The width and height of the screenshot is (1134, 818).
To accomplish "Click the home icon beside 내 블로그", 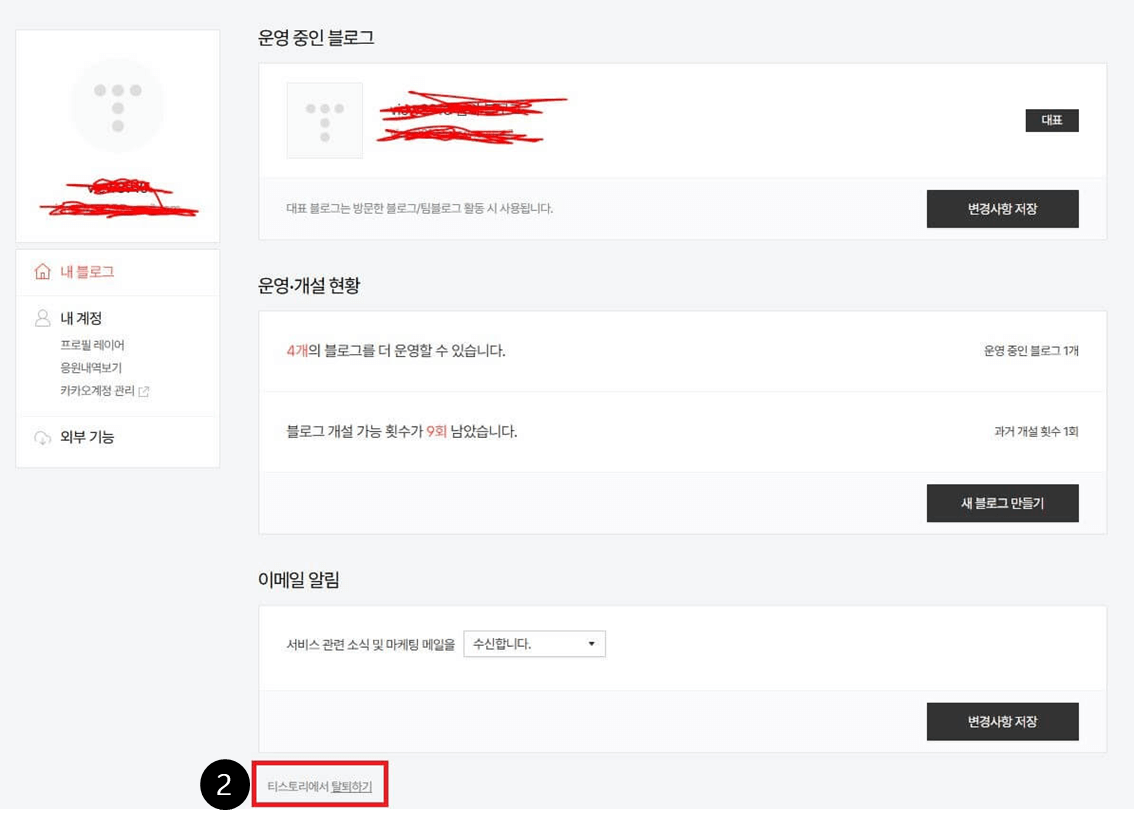I will (x=43, y=272).
